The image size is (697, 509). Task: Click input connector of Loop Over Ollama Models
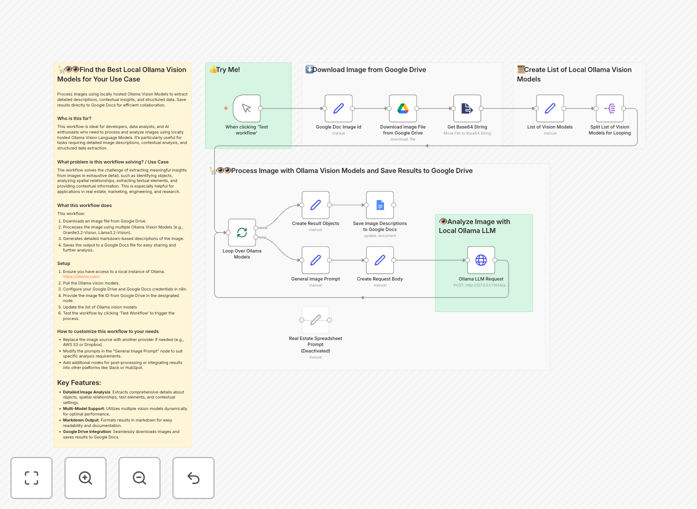tap(228, 232)
